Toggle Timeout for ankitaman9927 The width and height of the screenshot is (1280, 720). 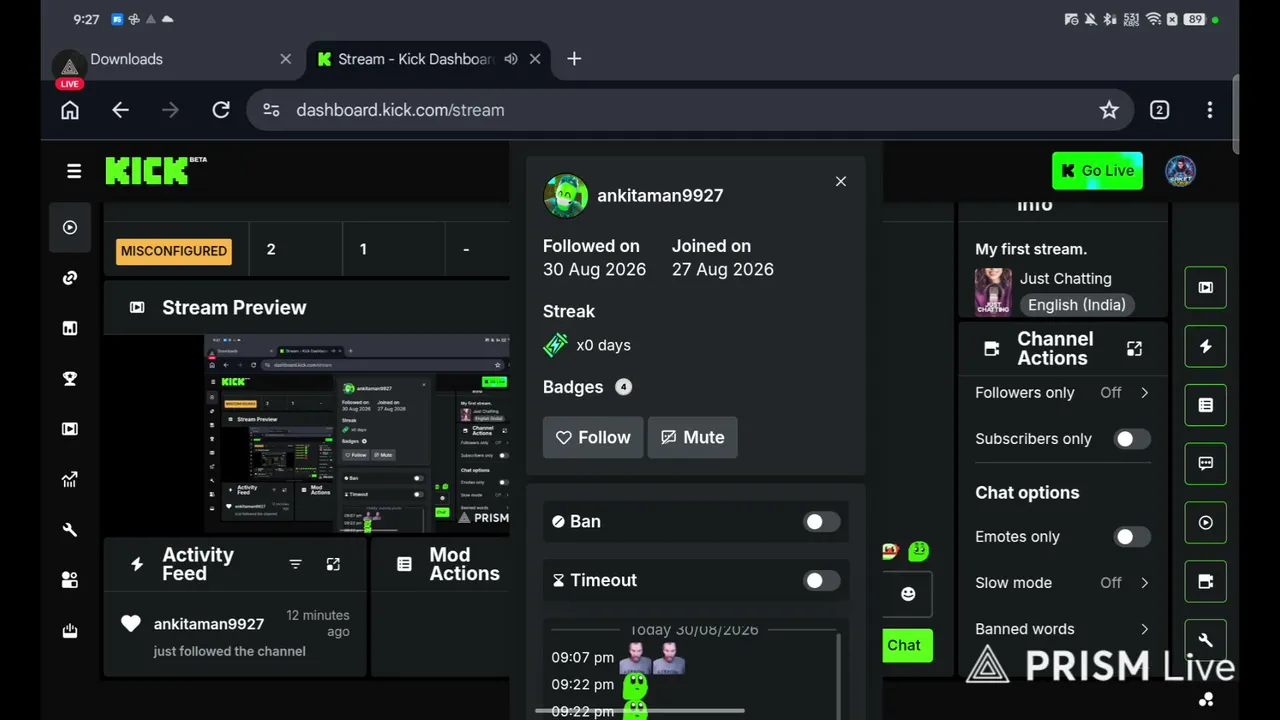[822, 581]
